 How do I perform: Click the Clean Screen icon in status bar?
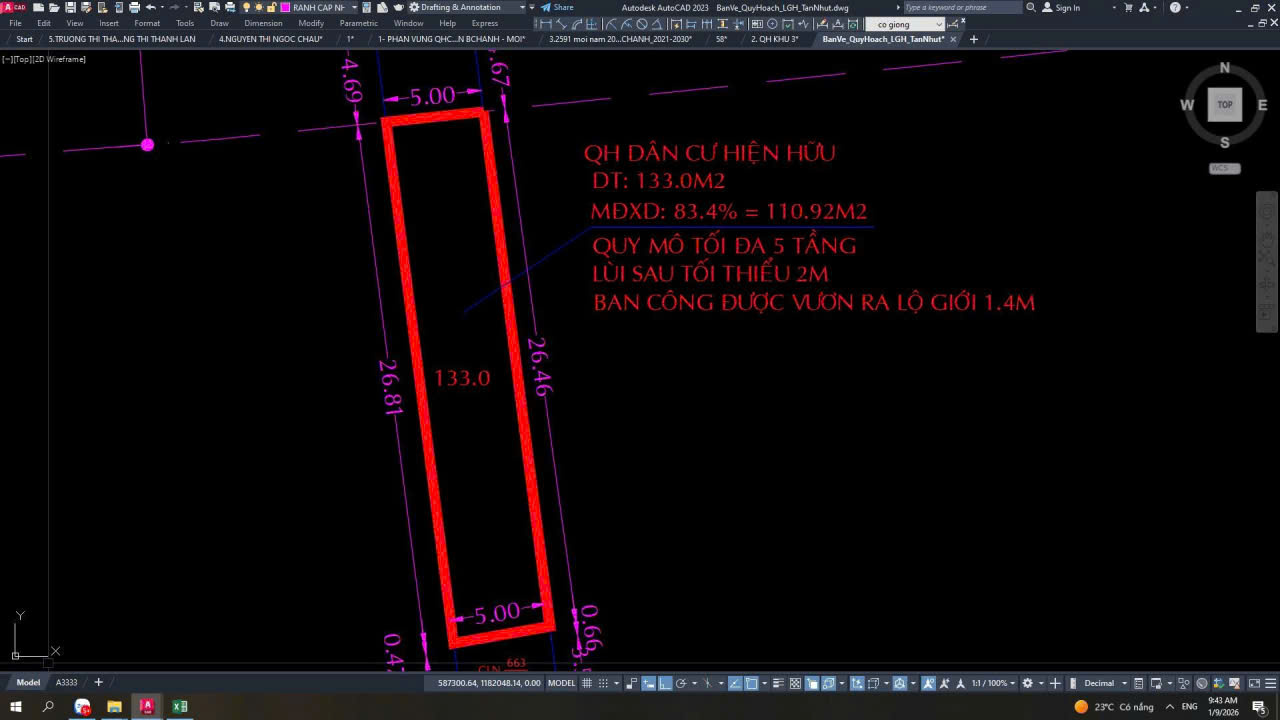click(1254, 683)
